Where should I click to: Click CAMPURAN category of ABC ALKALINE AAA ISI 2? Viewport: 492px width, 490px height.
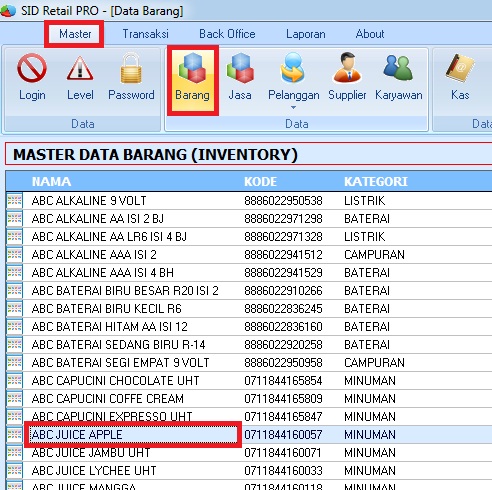point(374,255)
